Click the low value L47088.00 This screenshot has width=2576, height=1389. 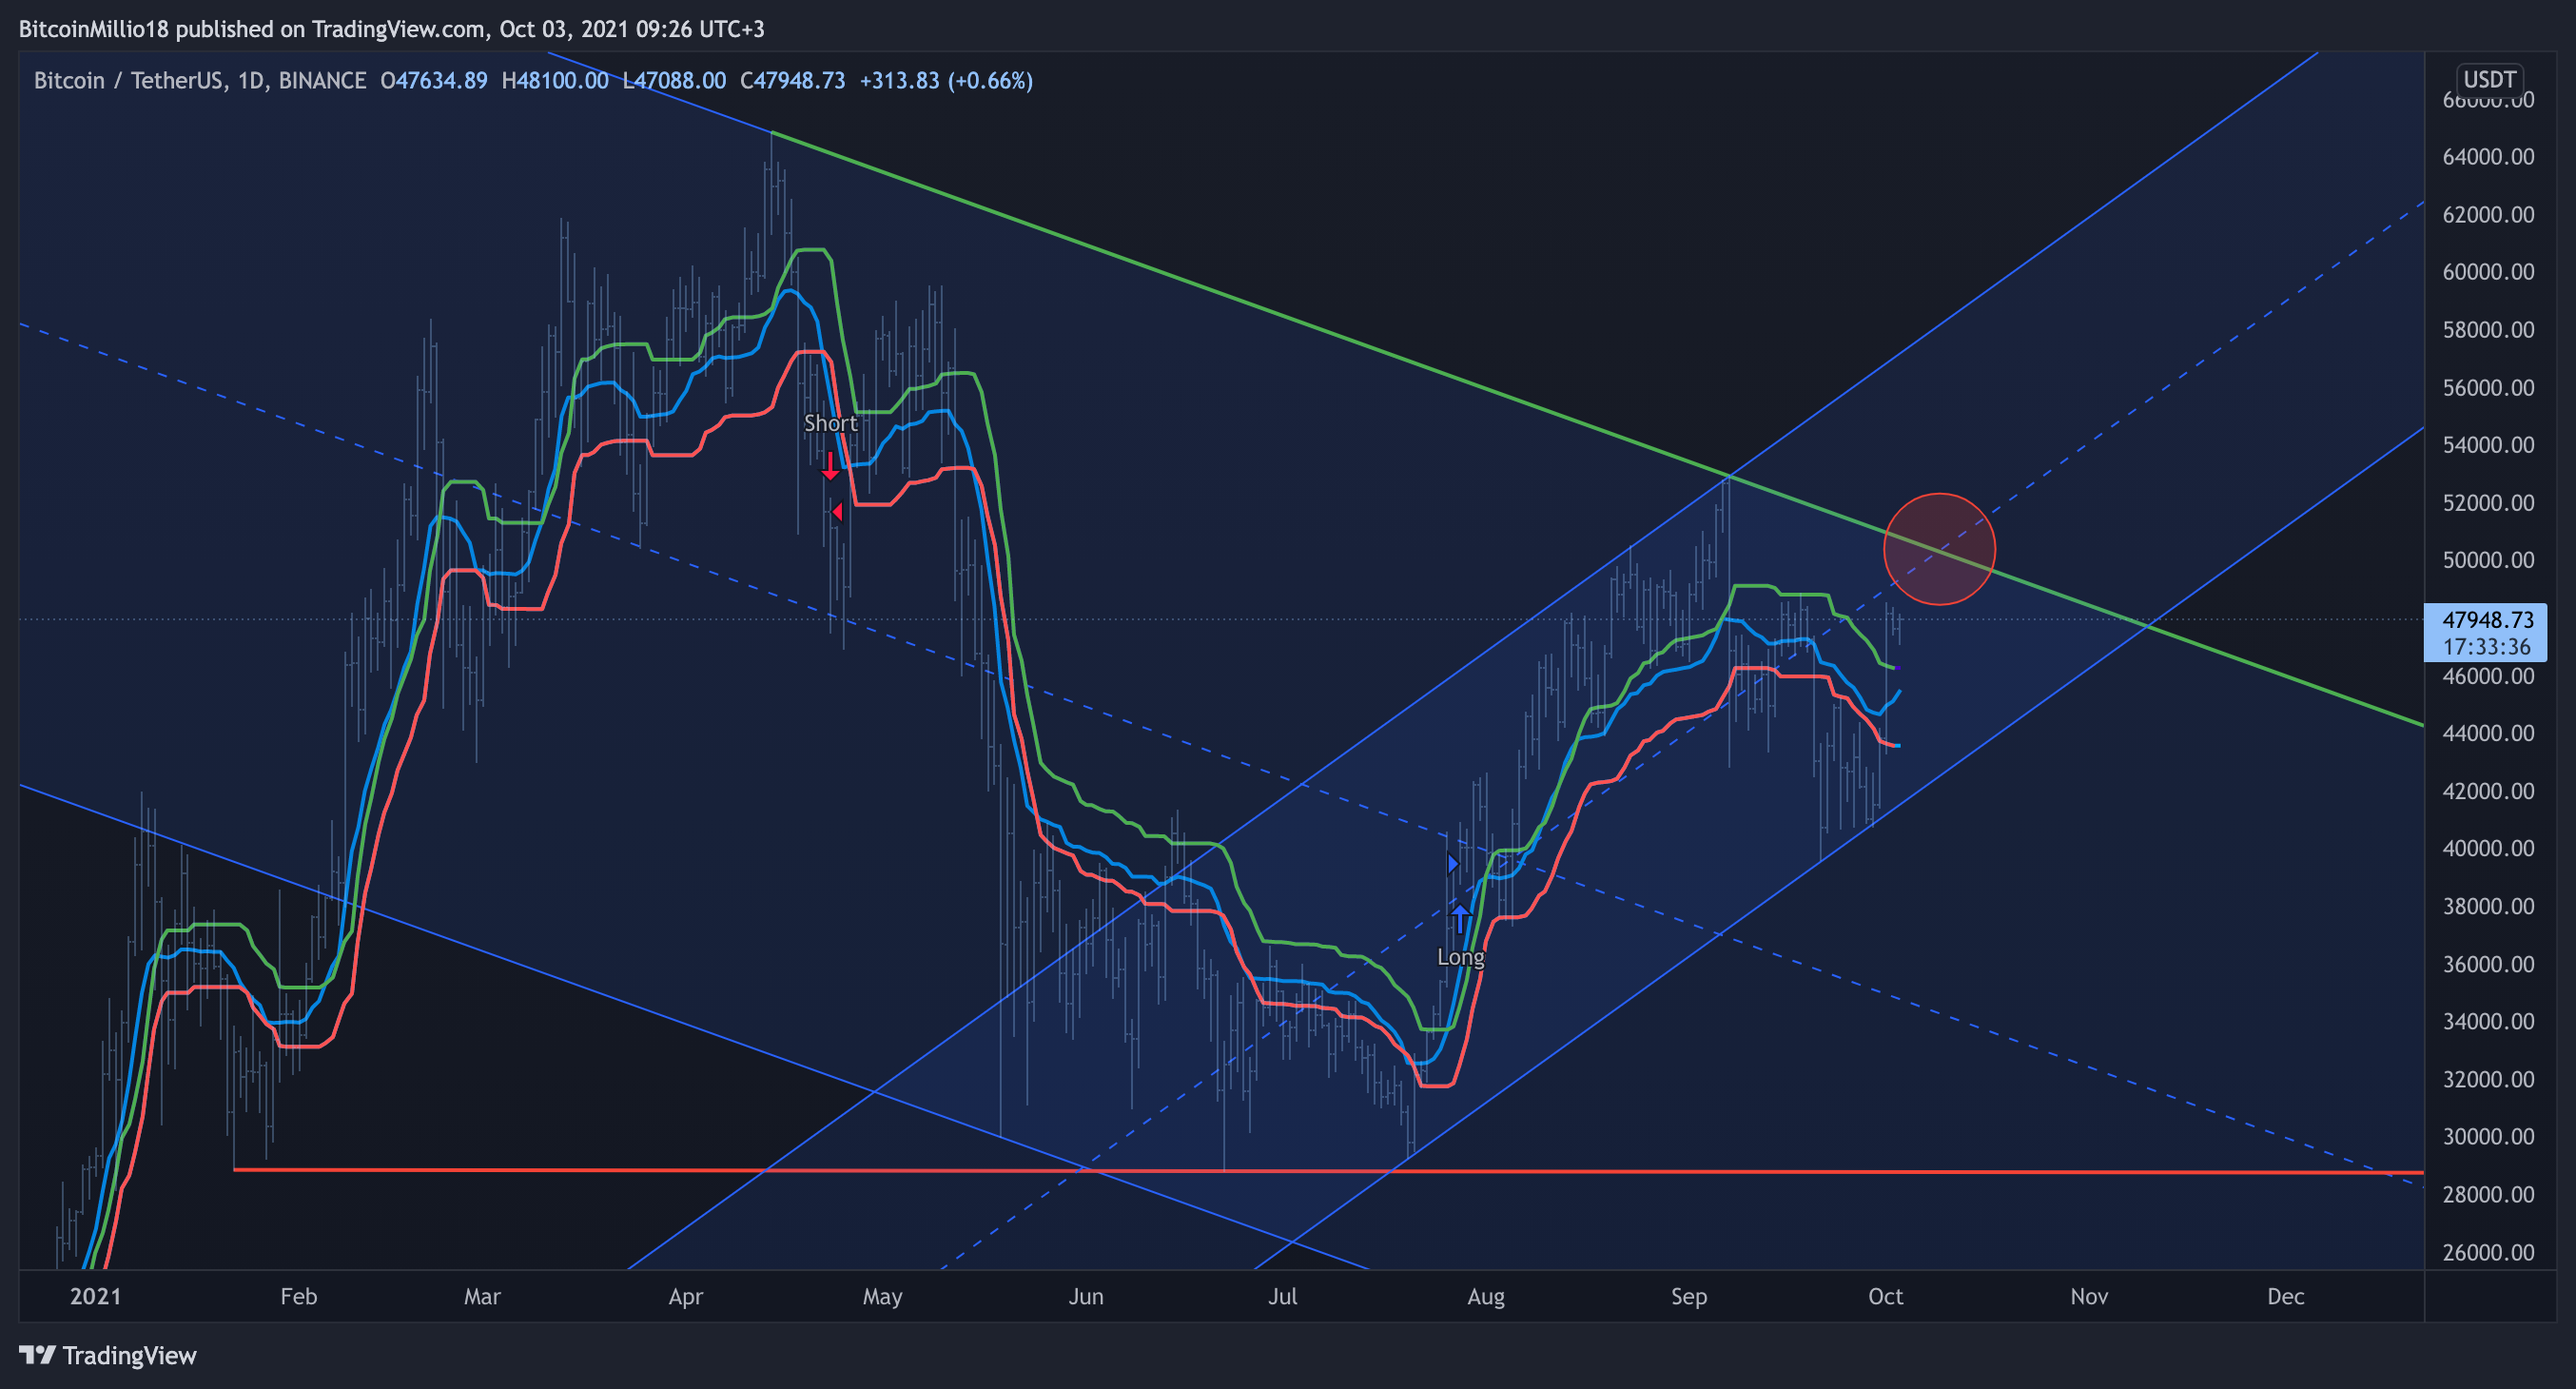coord(674,80)
